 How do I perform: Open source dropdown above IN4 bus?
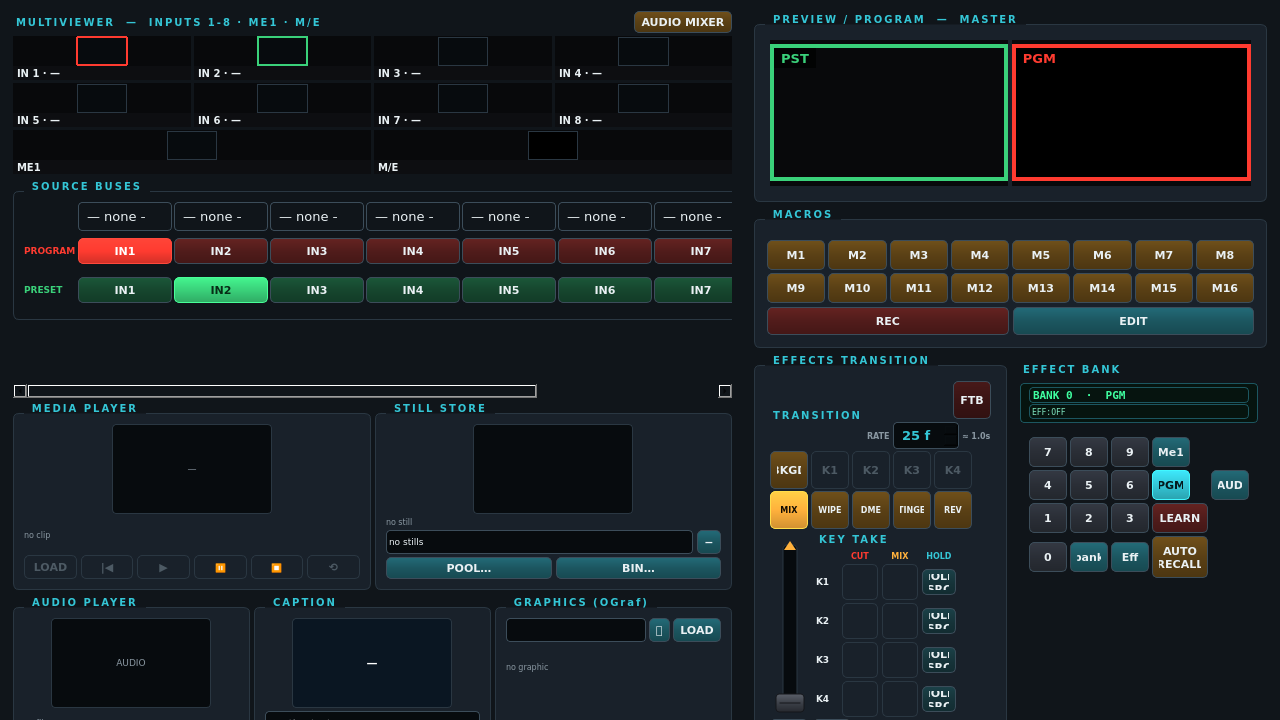[x=413, y=217]
